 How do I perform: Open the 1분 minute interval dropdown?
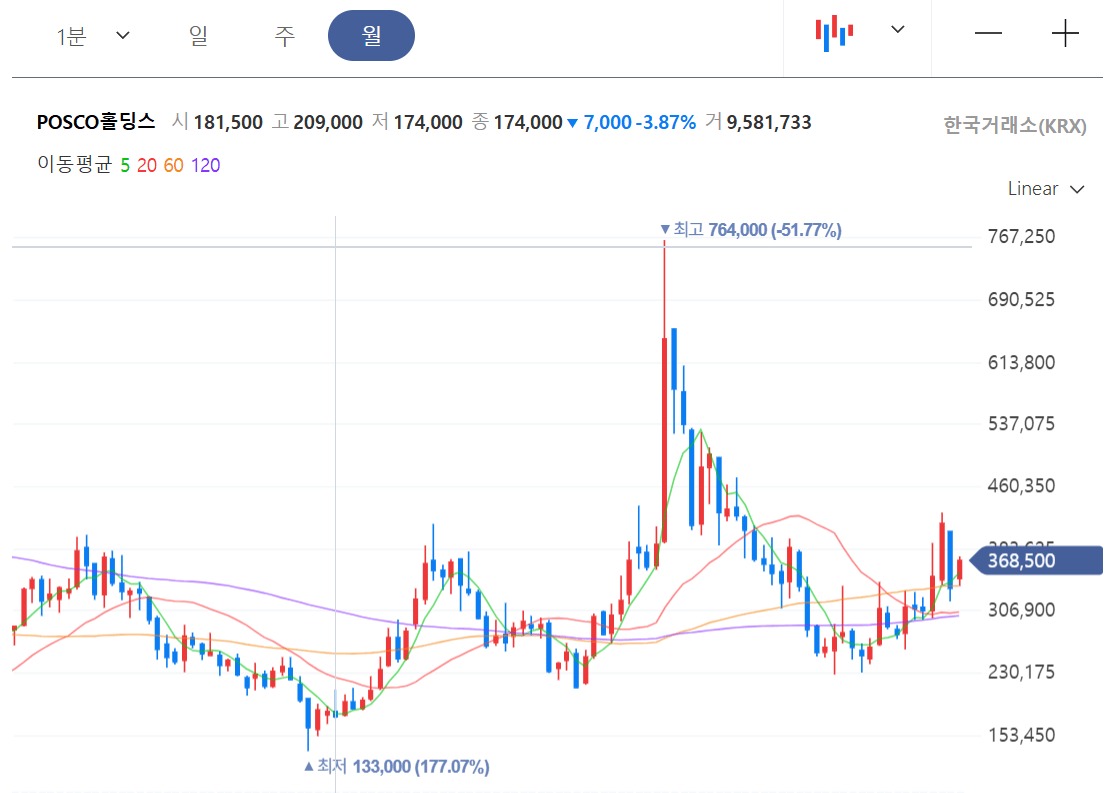[x=93, y=35]
